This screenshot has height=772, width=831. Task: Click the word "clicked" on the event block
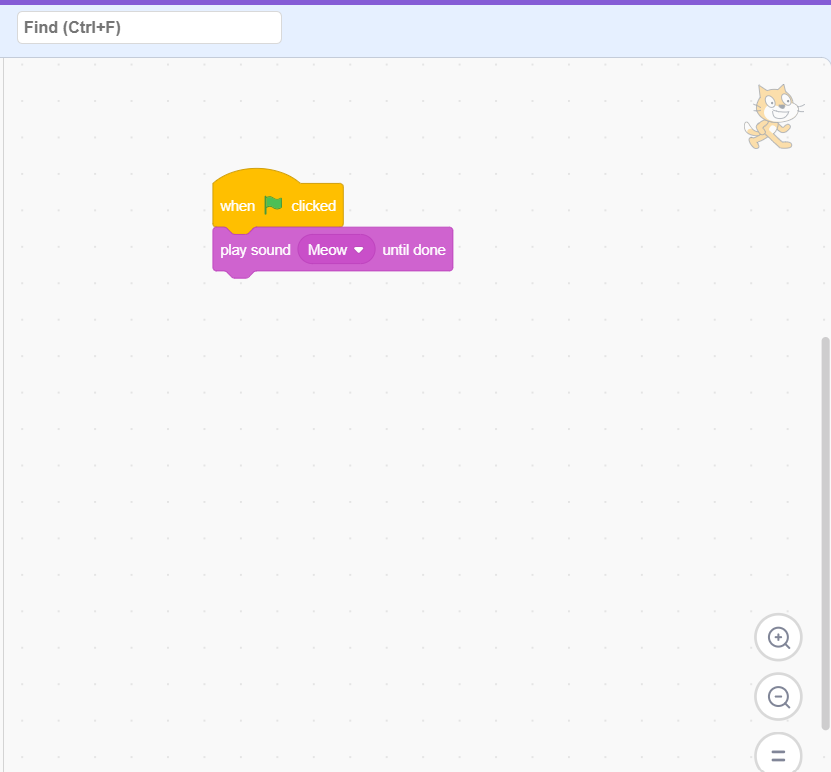(314, 206)
